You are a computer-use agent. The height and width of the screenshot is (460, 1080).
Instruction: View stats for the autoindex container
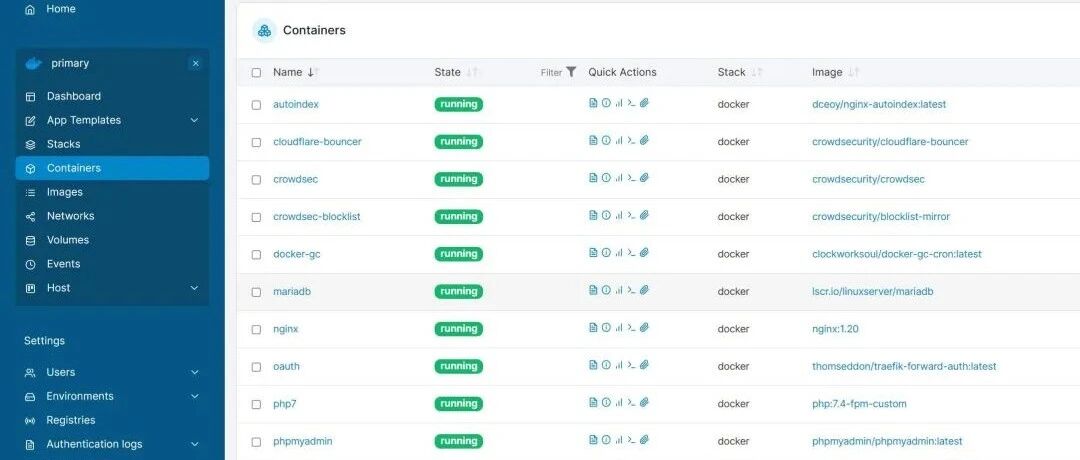(619, 103)
